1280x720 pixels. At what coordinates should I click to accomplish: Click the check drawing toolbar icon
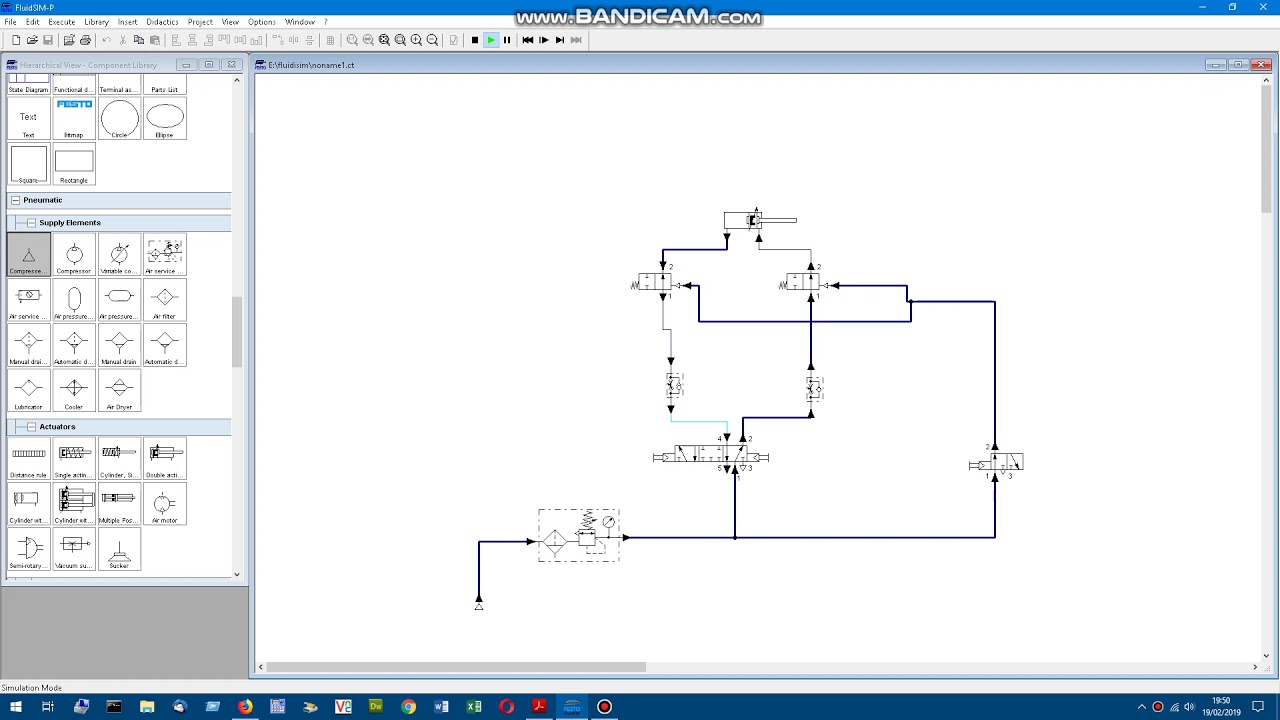454,40
